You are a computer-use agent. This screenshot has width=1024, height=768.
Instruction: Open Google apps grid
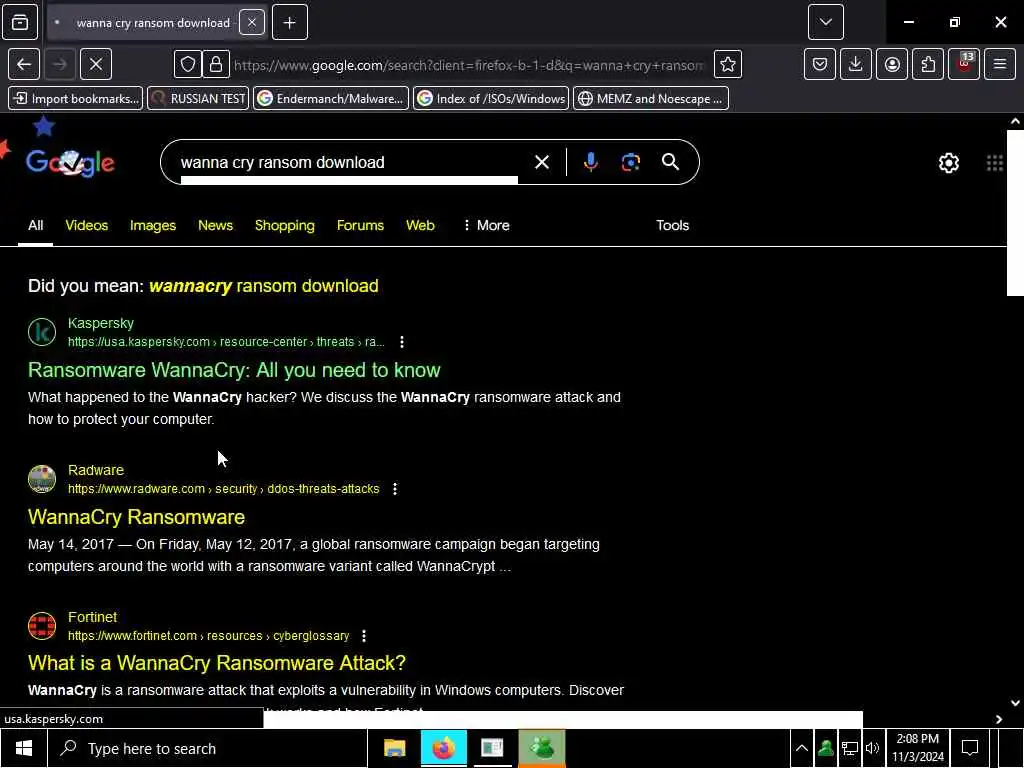coord(995,163)
